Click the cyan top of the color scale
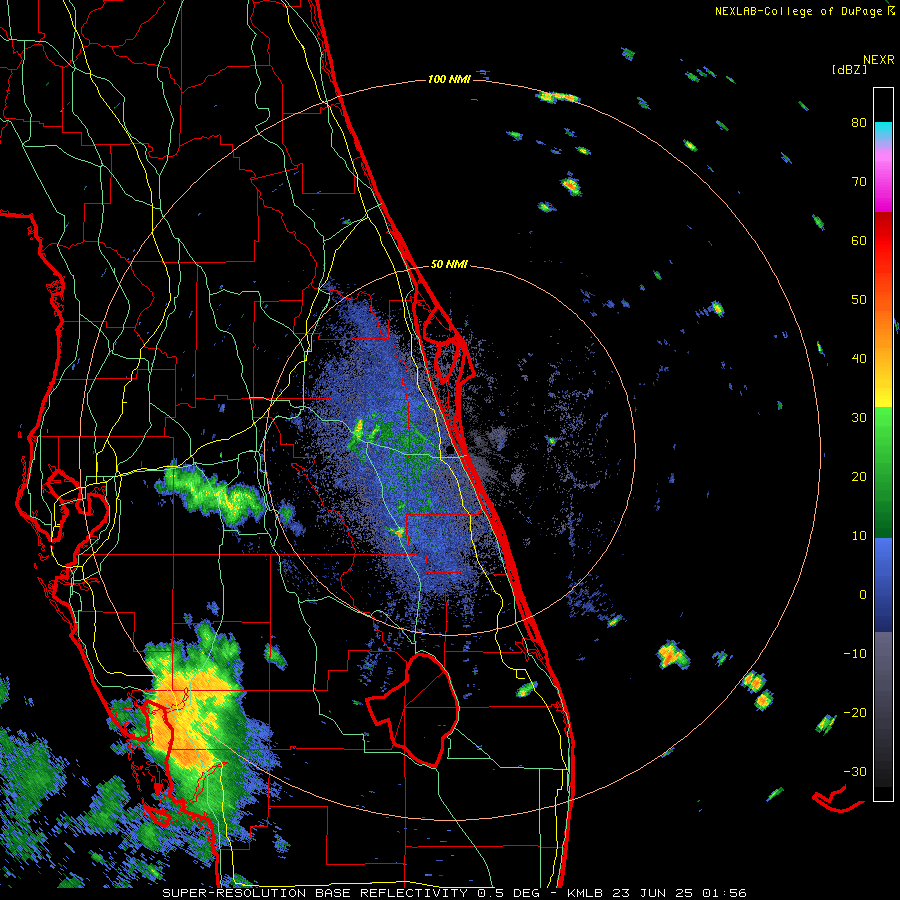The height and width of the screenshot is (900, 900). pos(884,129)
